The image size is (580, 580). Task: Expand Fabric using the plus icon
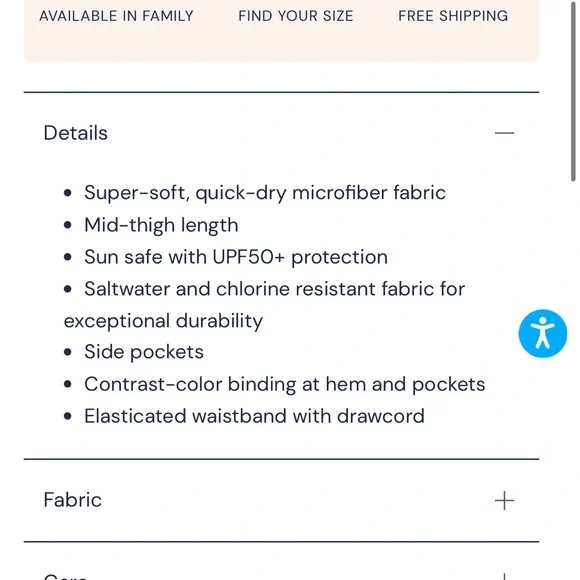tap(504, 500)
